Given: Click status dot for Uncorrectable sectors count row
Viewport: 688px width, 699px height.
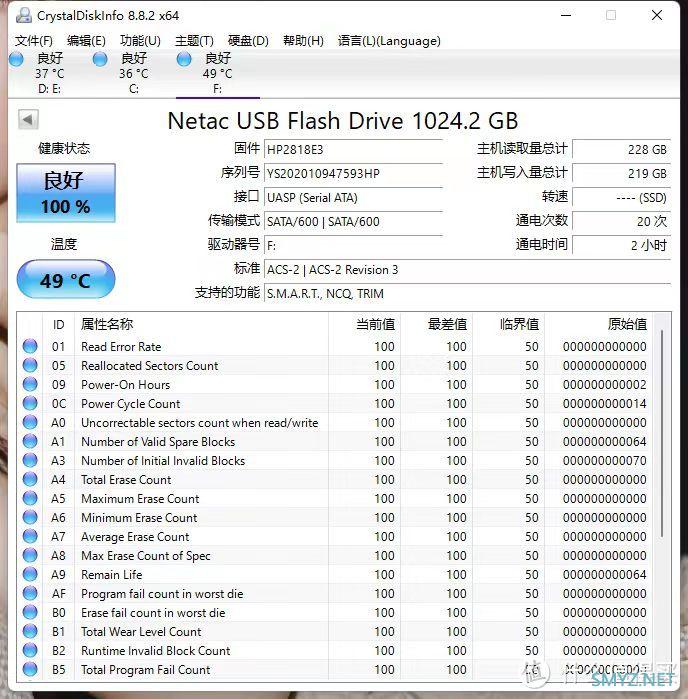Looking at the screenshot, I should 30,422.
